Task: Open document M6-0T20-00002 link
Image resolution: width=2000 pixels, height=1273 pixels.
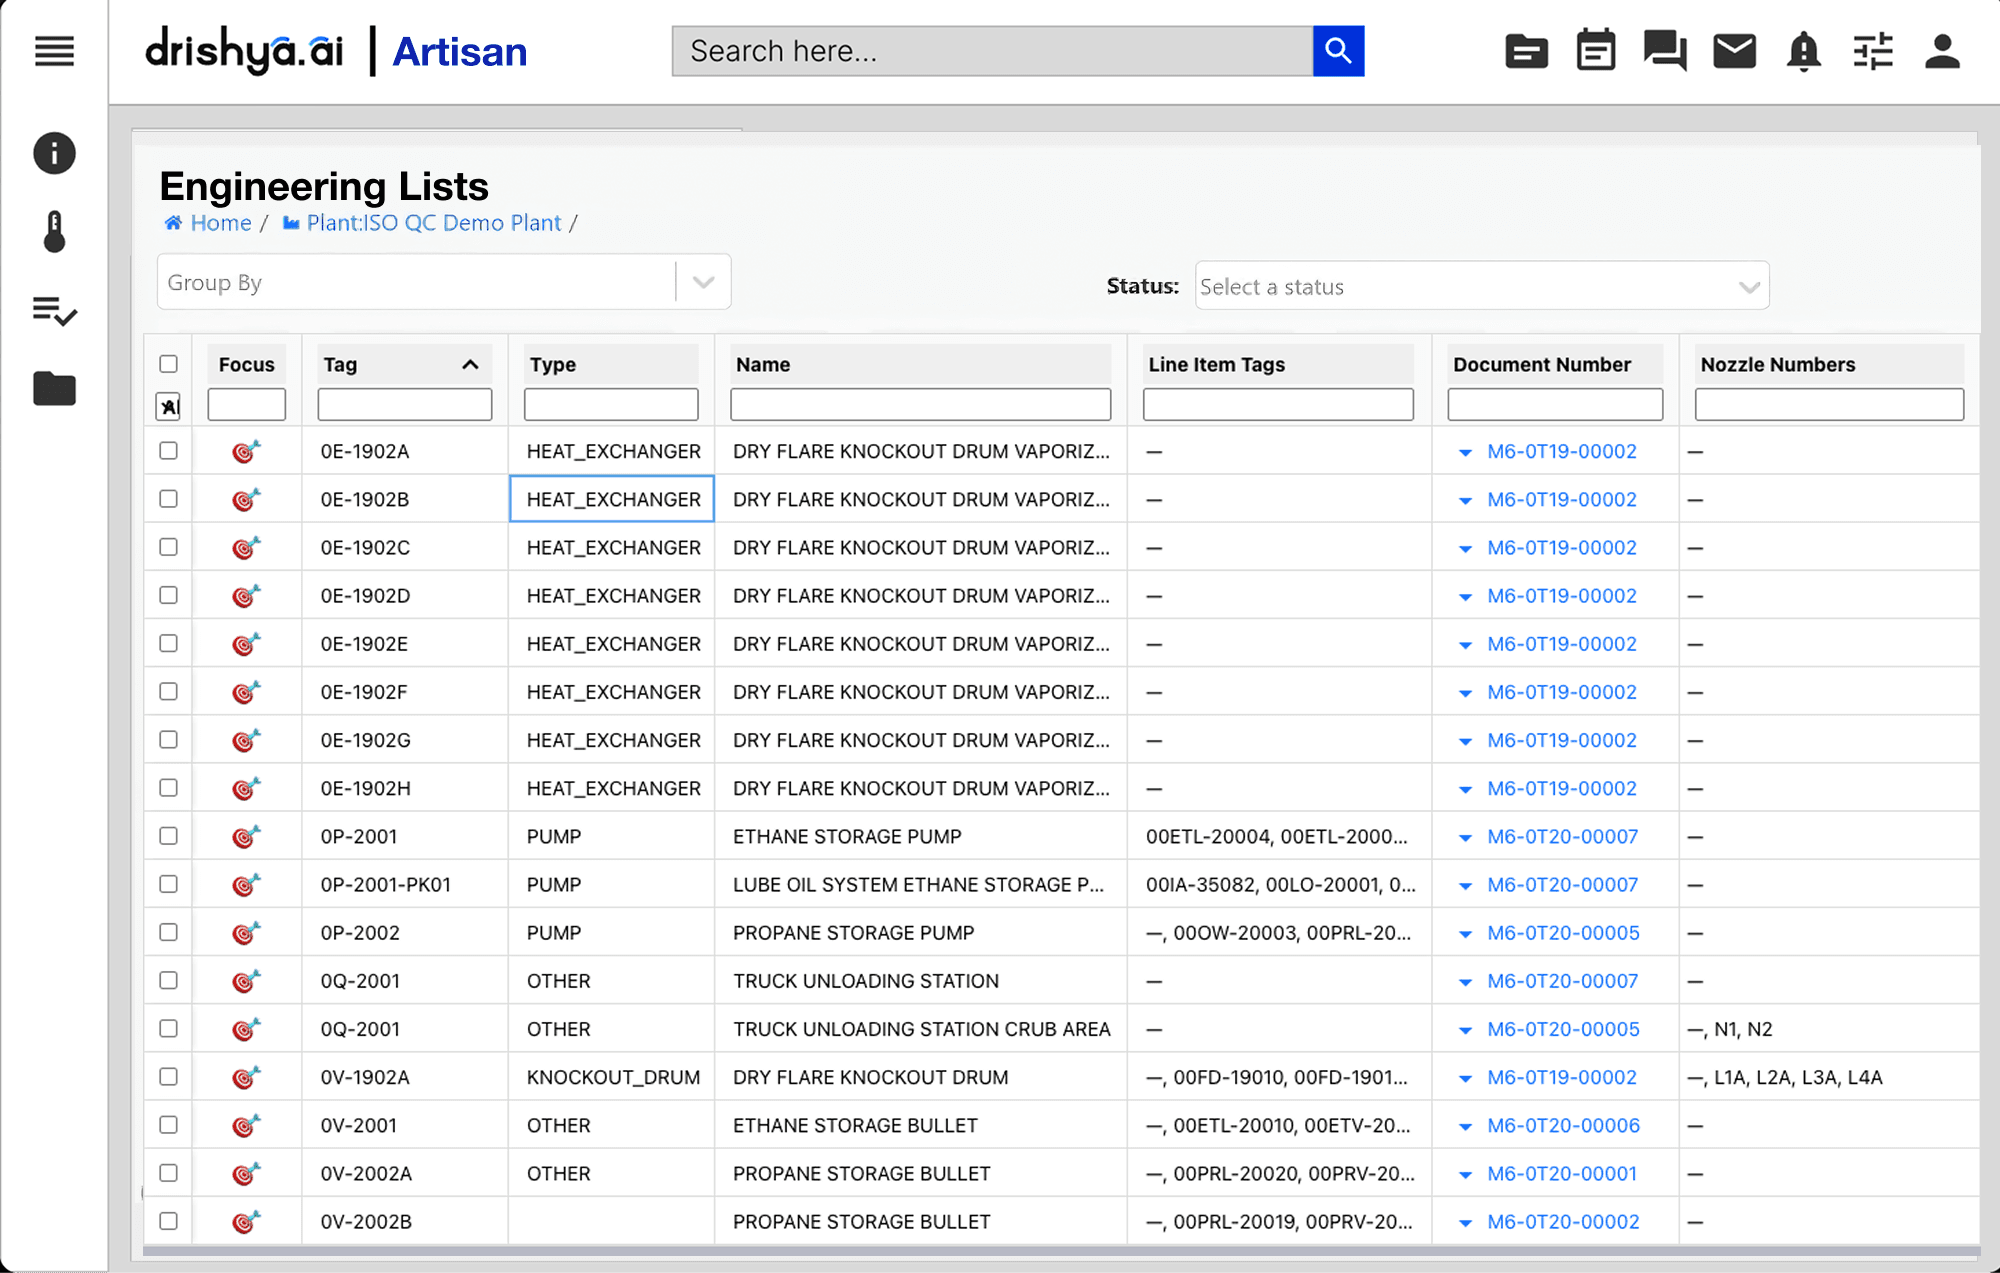Action: point(1563,1221)
